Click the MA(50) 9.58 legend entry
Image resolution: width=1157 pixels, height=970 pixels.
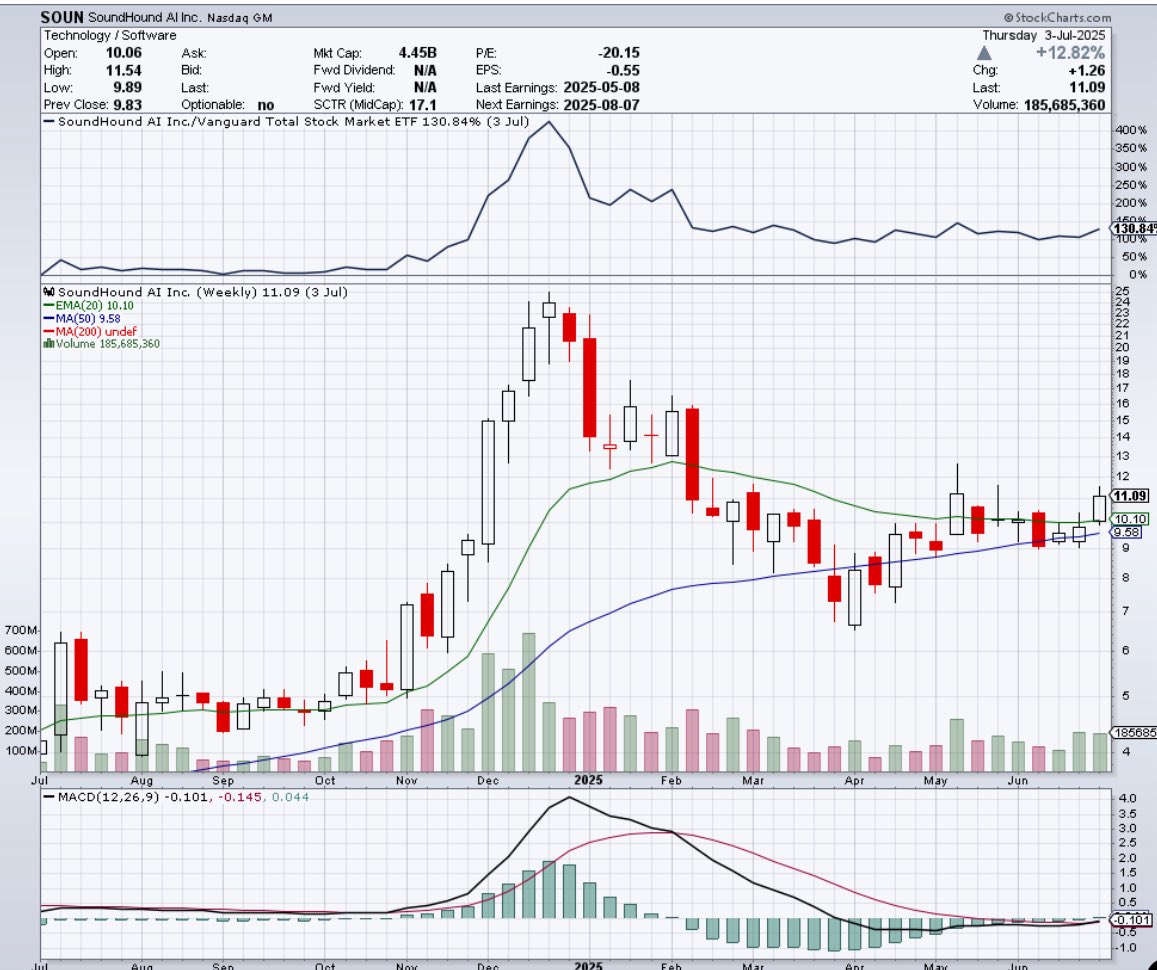click(x=82, y=319)
